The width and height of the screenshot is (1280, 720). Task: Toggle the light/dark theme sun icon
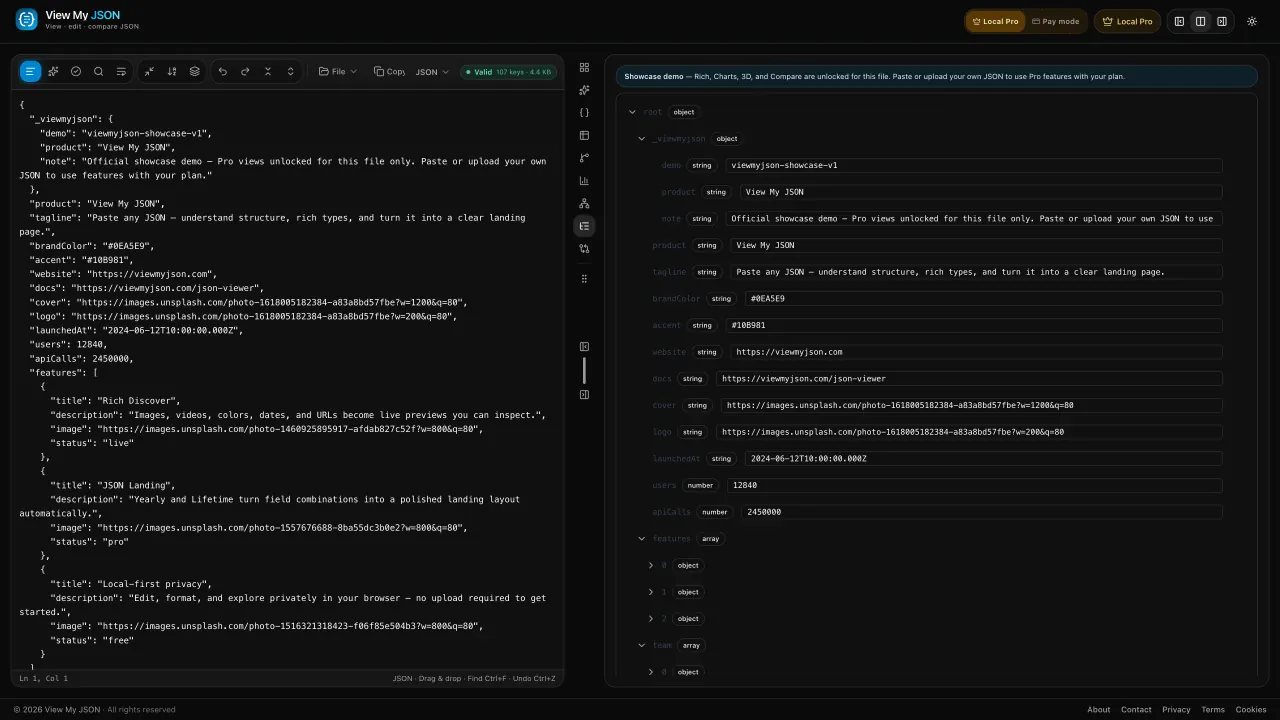pyautogui.click(x=1252, y=21)
